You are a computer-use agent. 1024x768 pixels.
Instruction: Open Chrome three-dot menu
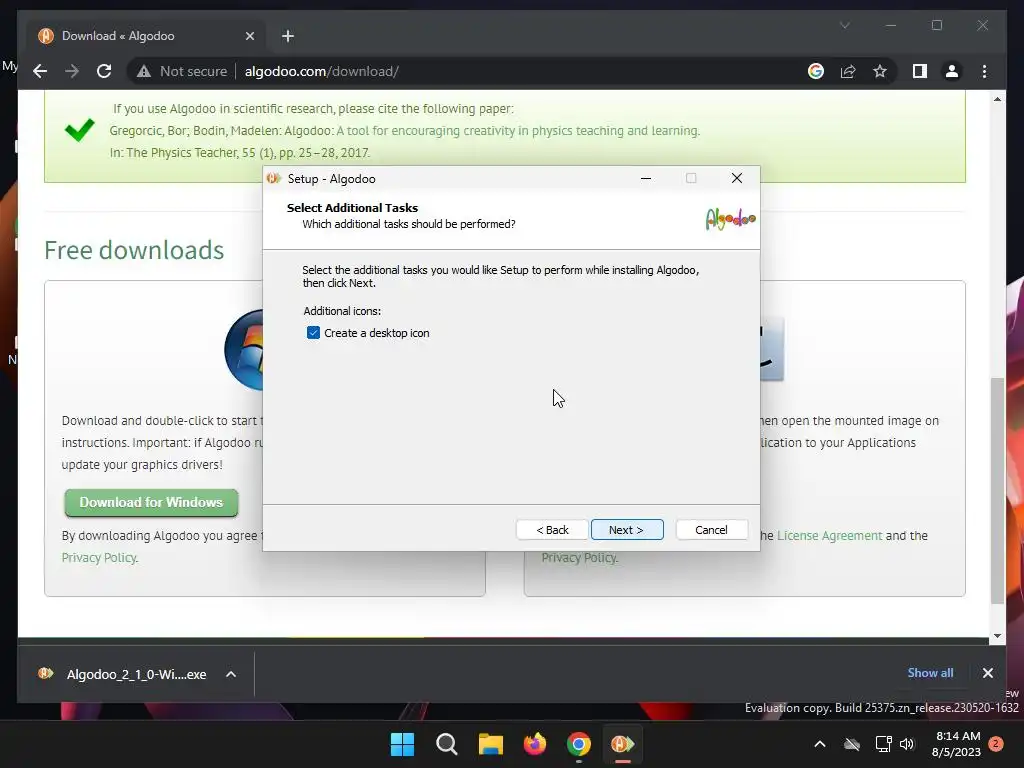click(x=984, y=71)
